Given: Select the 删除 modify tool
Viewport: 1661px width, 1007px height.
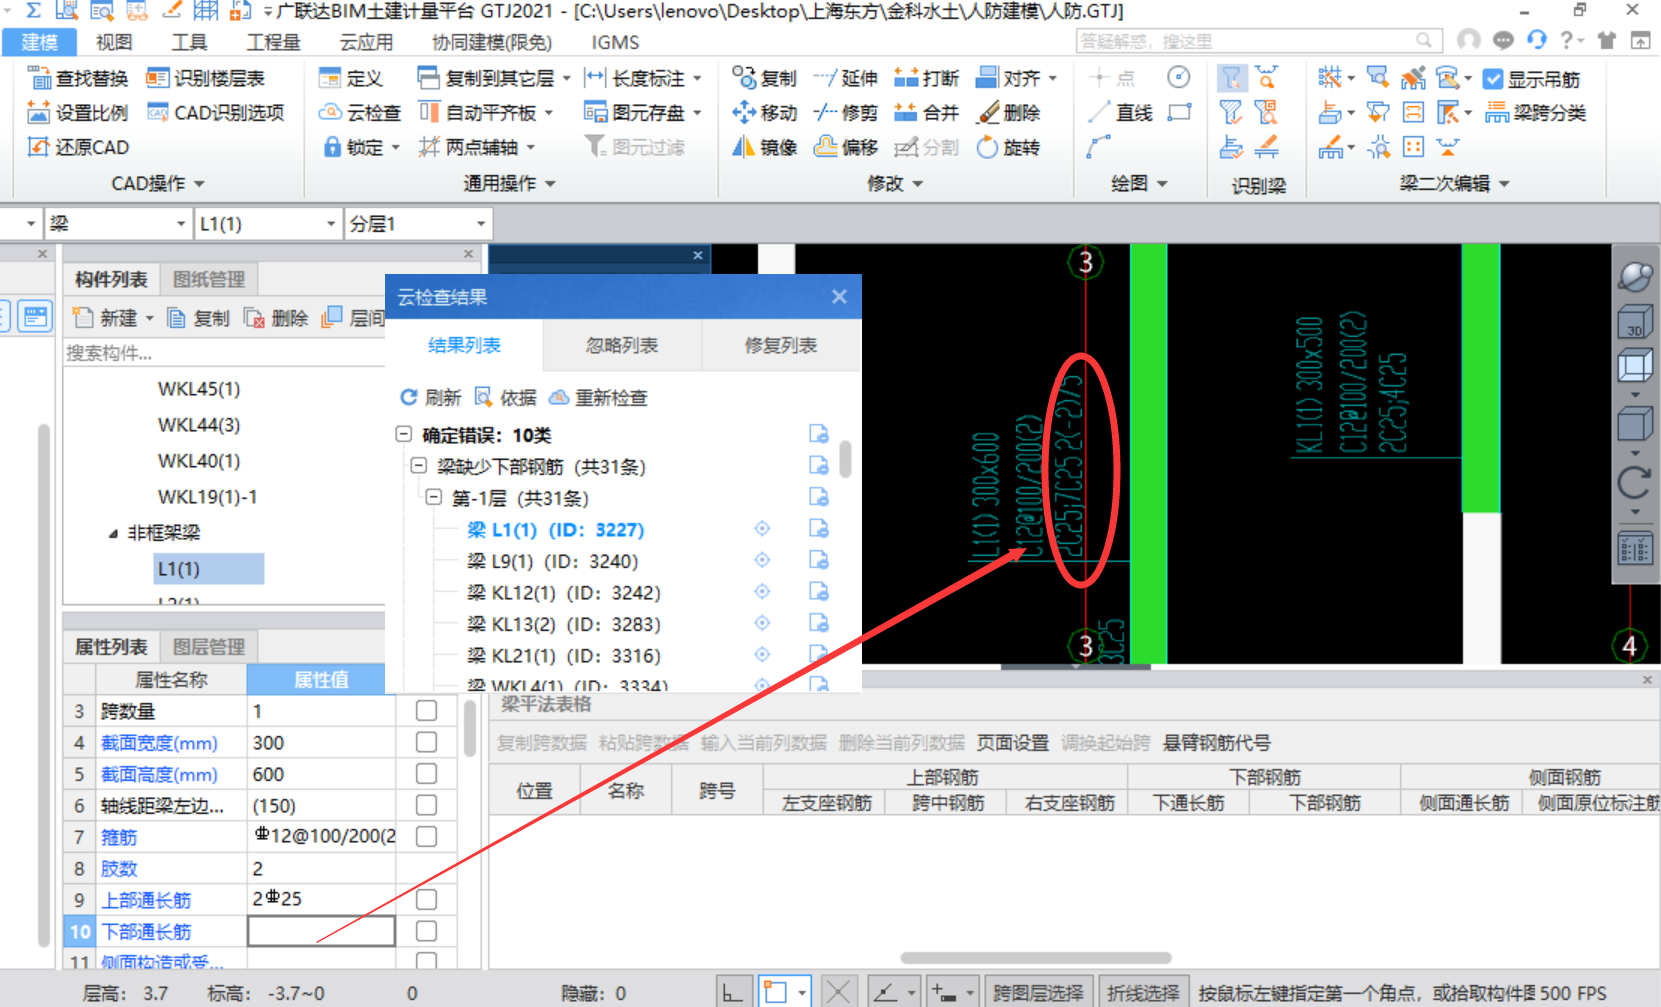Looking at the screenshot, I should tap(1008, 113).
